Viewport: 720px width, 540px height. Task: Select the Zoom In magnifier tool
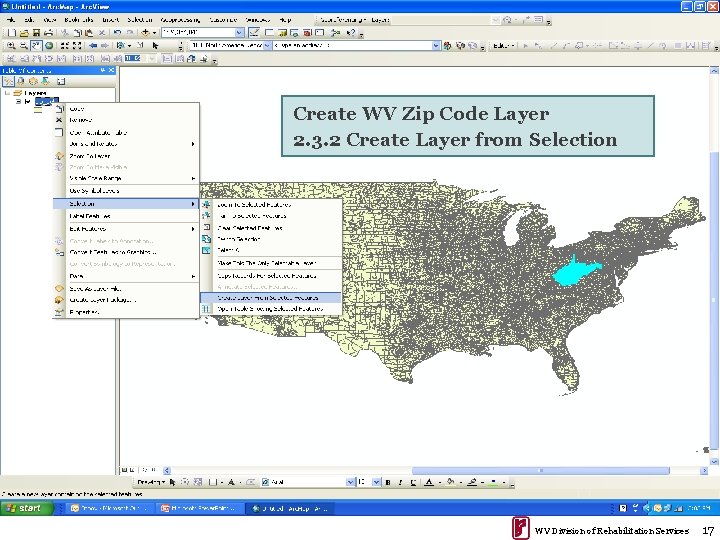11,45
